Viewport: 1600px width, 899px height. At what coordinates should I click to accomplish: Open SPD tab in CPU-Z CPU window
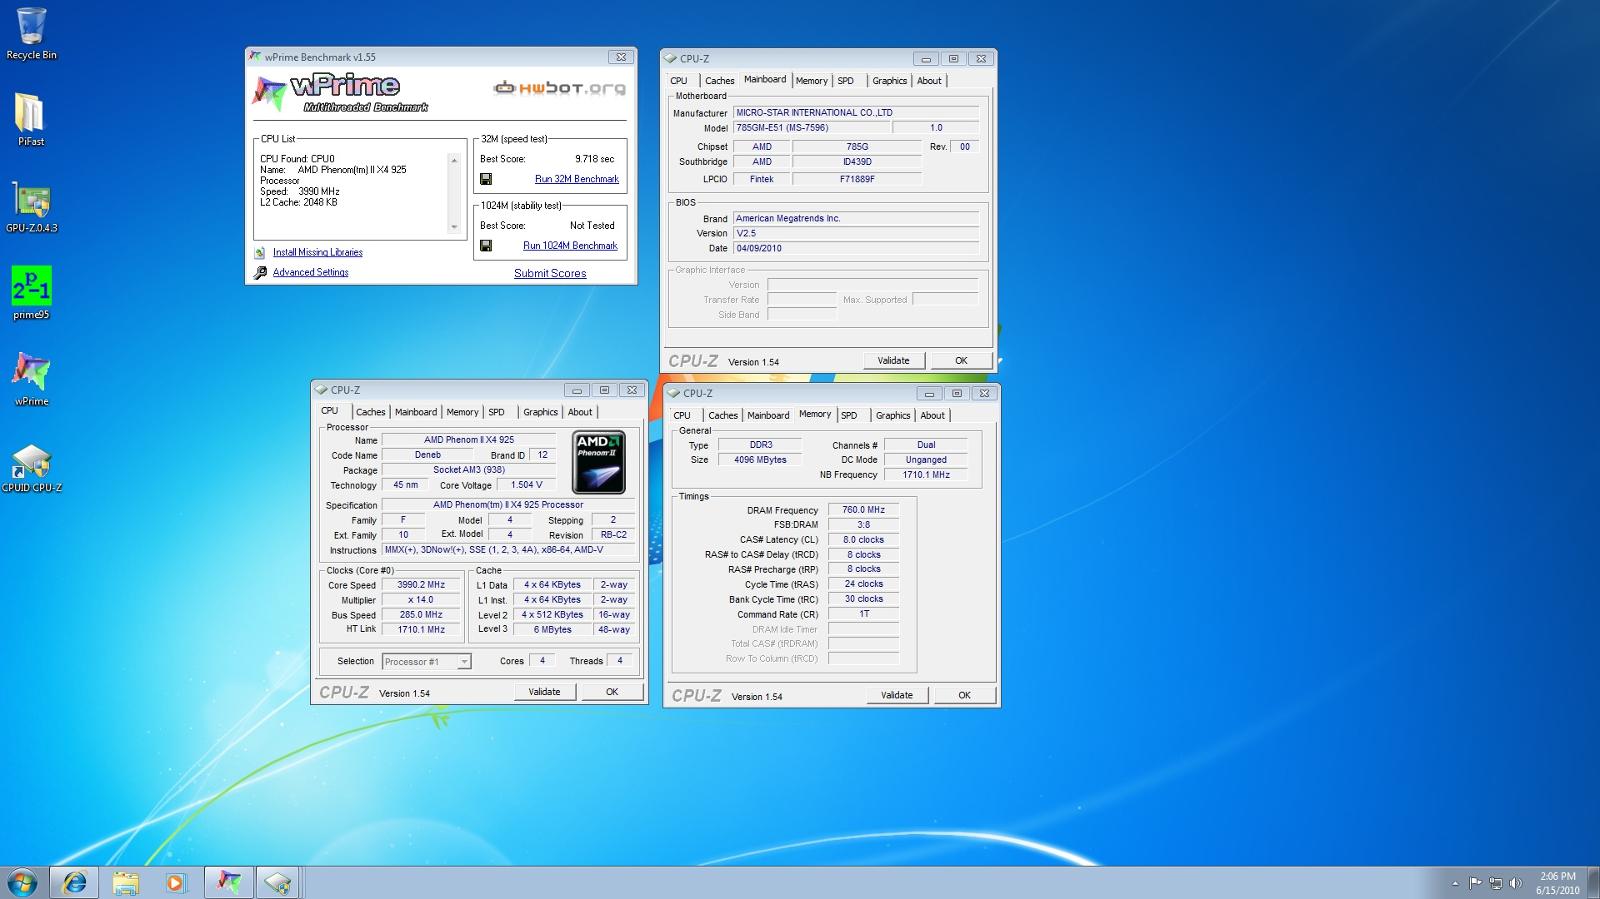coord(496,412)
